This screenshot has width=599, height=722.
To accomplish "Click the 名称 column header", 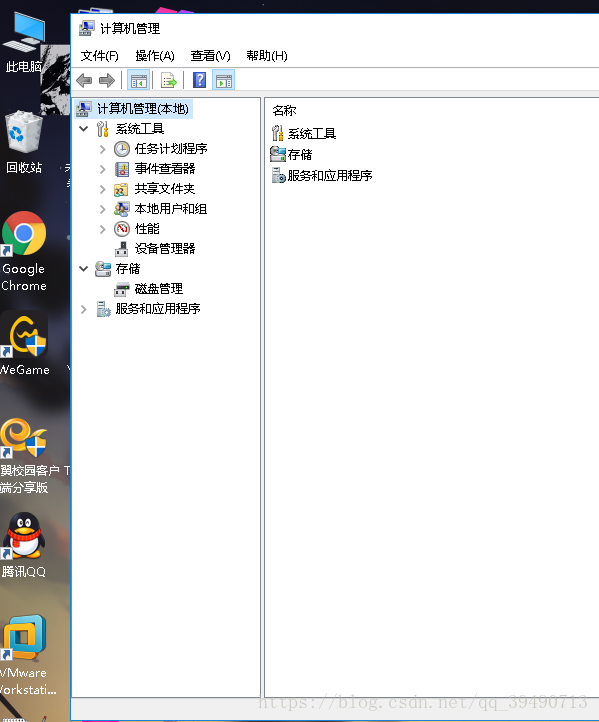I will click(x=284, y=111).
